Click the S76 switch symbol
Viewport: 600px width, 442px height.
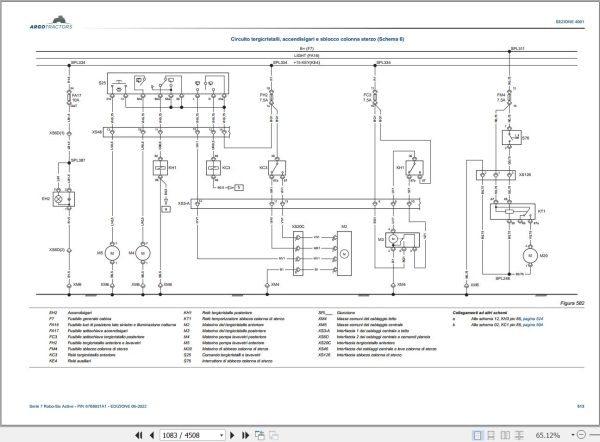(x=512, y=137)
